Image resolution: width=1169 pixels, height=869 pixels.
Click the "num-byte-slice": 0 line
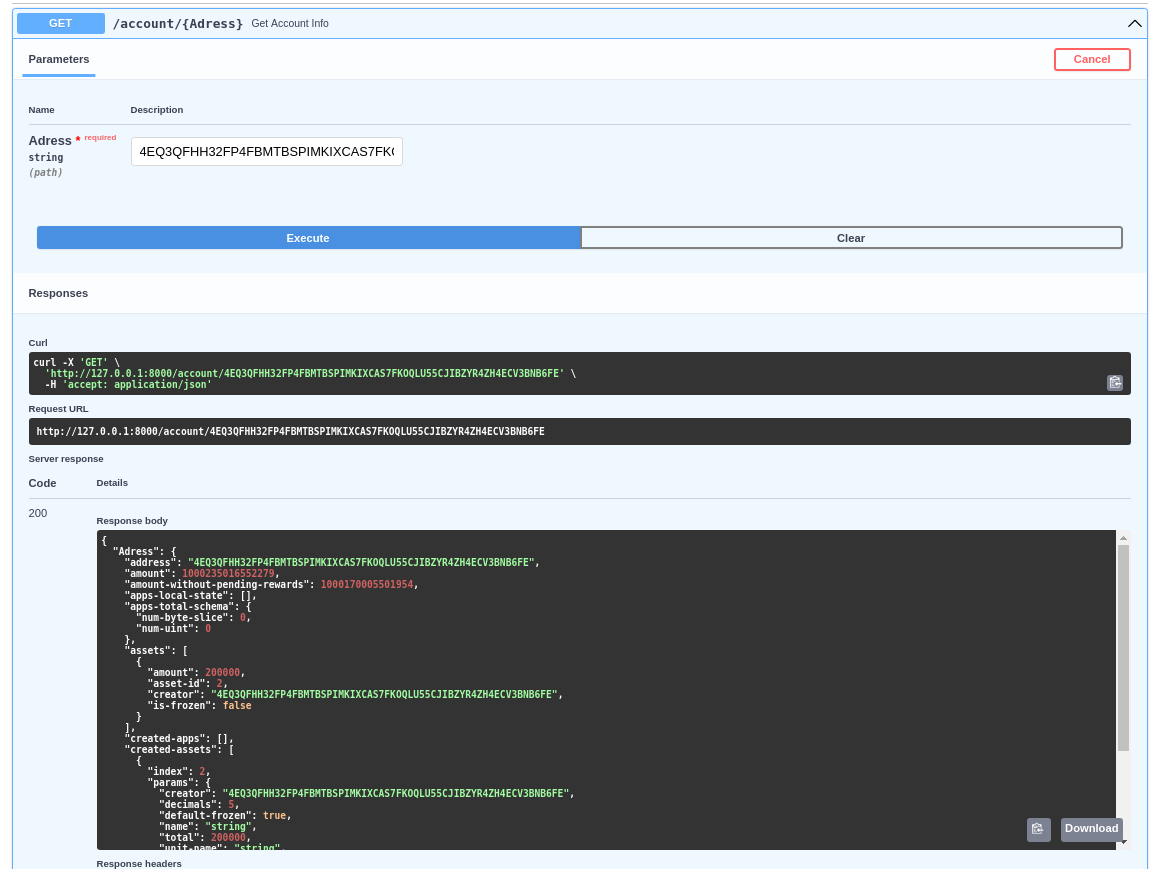coord(193,618)
